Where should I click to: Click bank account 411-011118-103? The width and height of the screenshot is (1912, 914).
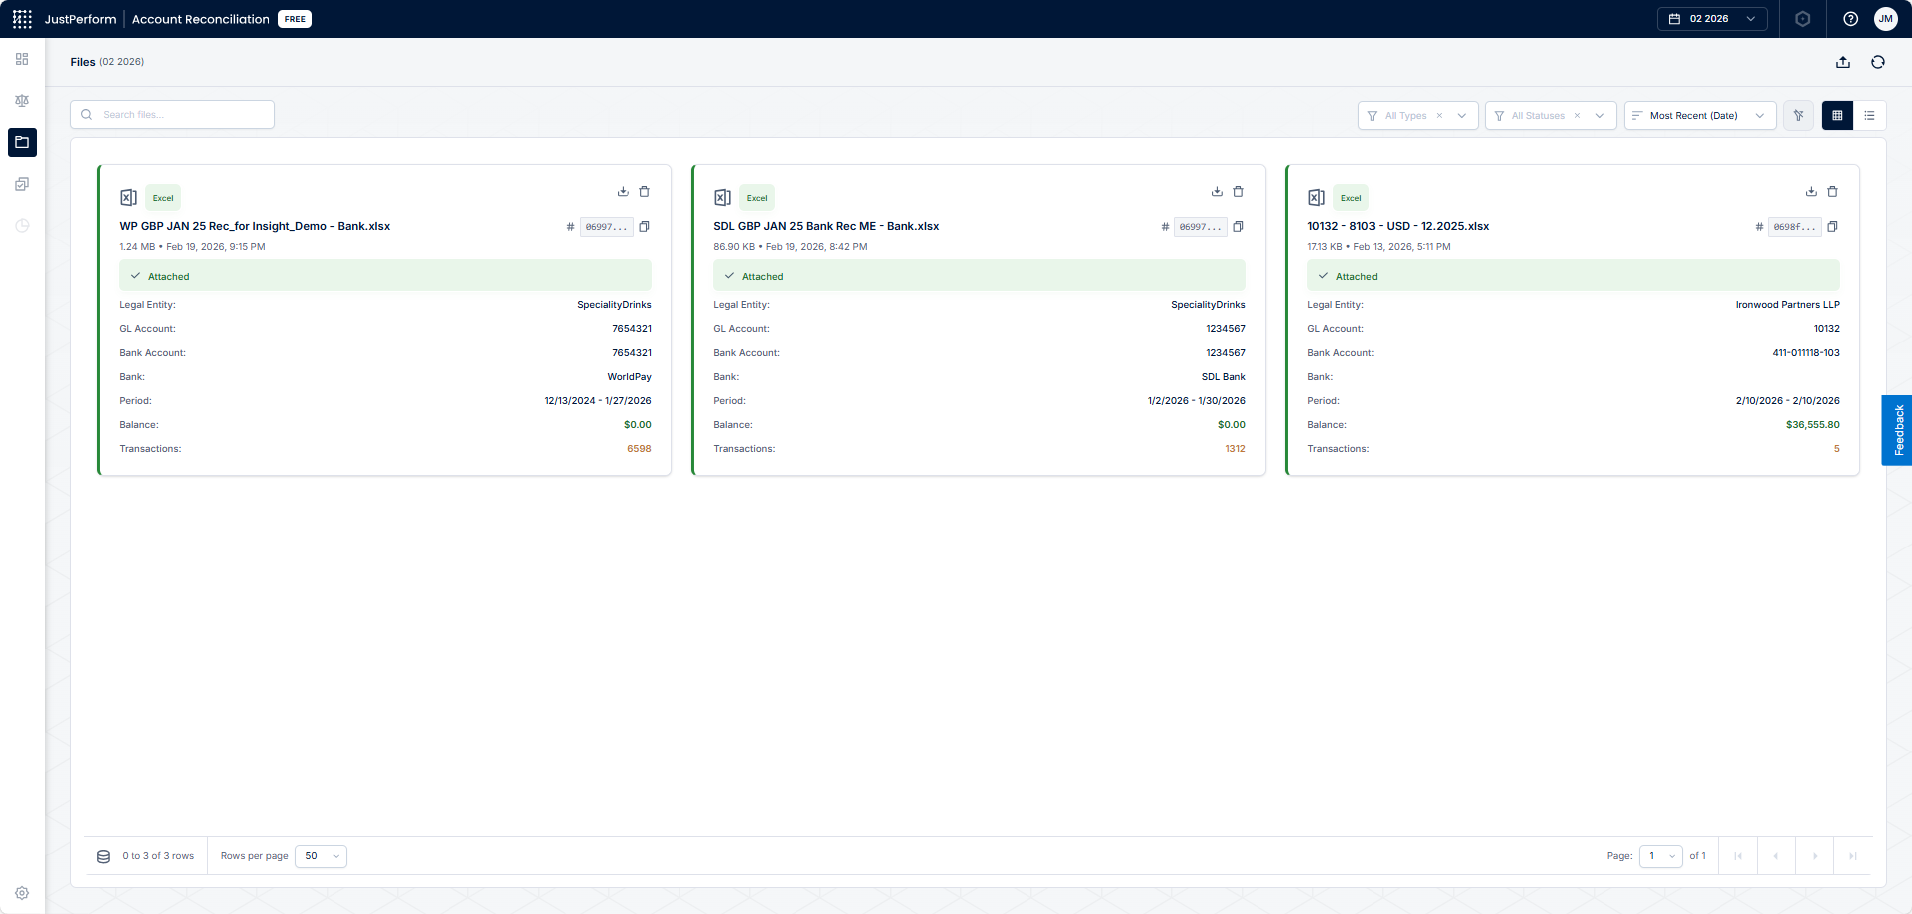(x=1806, y=353)
